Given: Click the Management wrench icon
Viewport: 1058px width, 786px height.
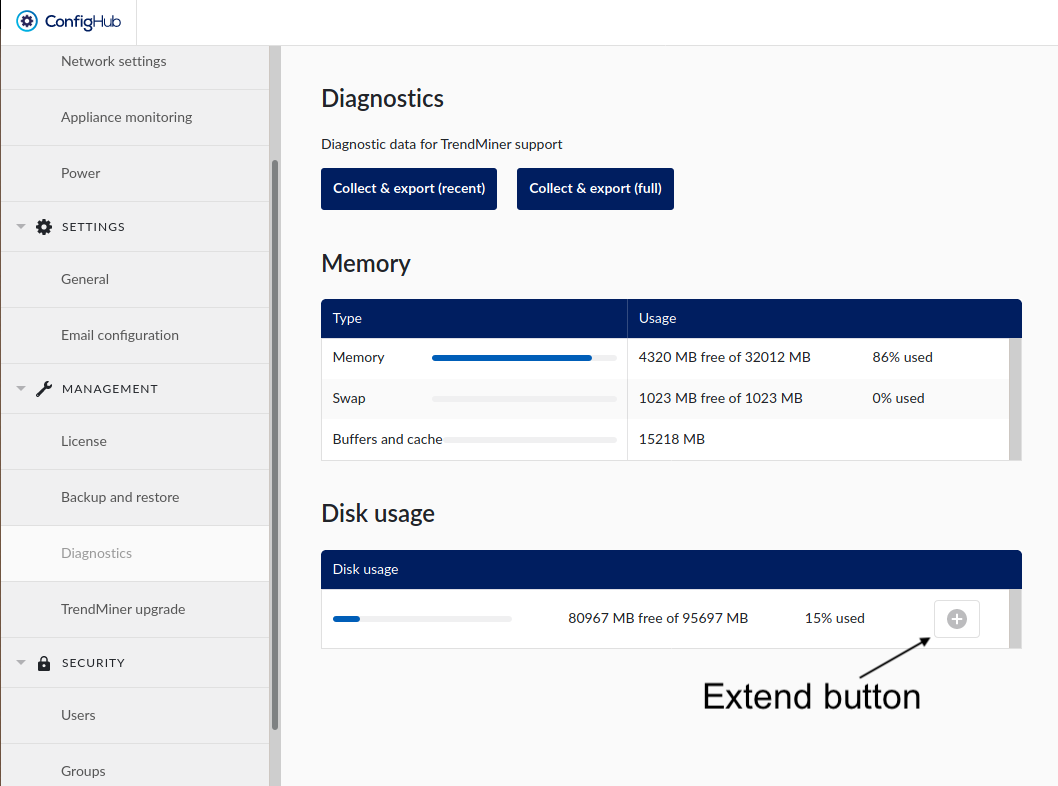Looking at the screenshot, I should pos(44,389).
